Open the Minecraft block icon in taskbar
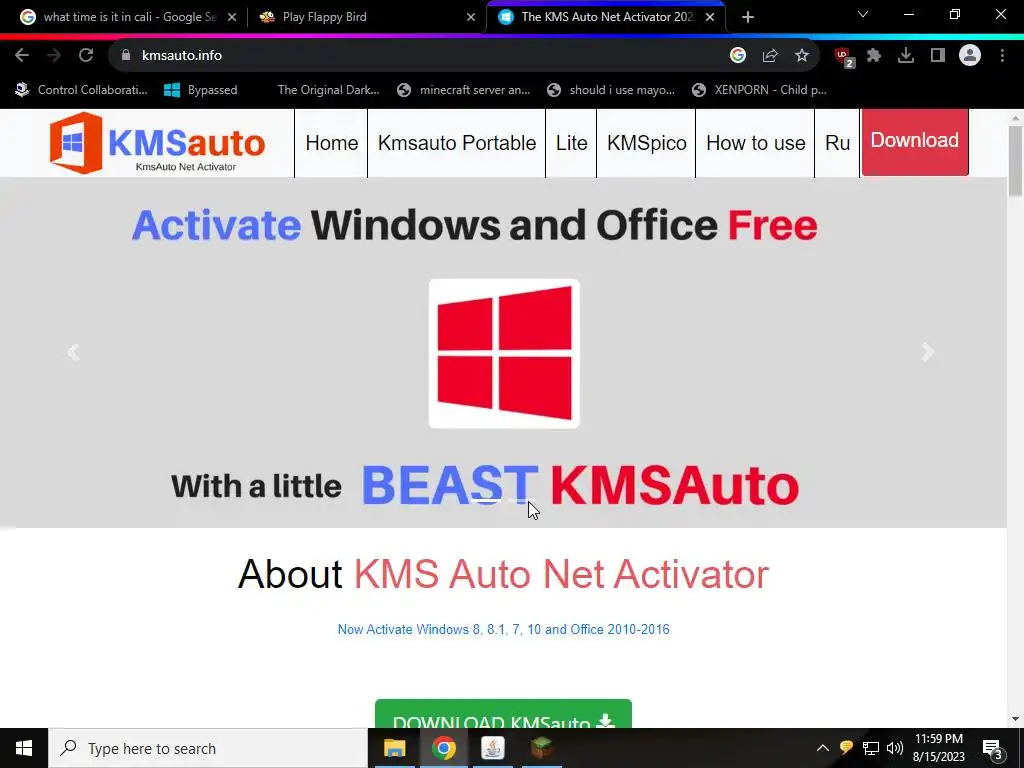This screenshot has width=1024, height=768. (541, 748)
